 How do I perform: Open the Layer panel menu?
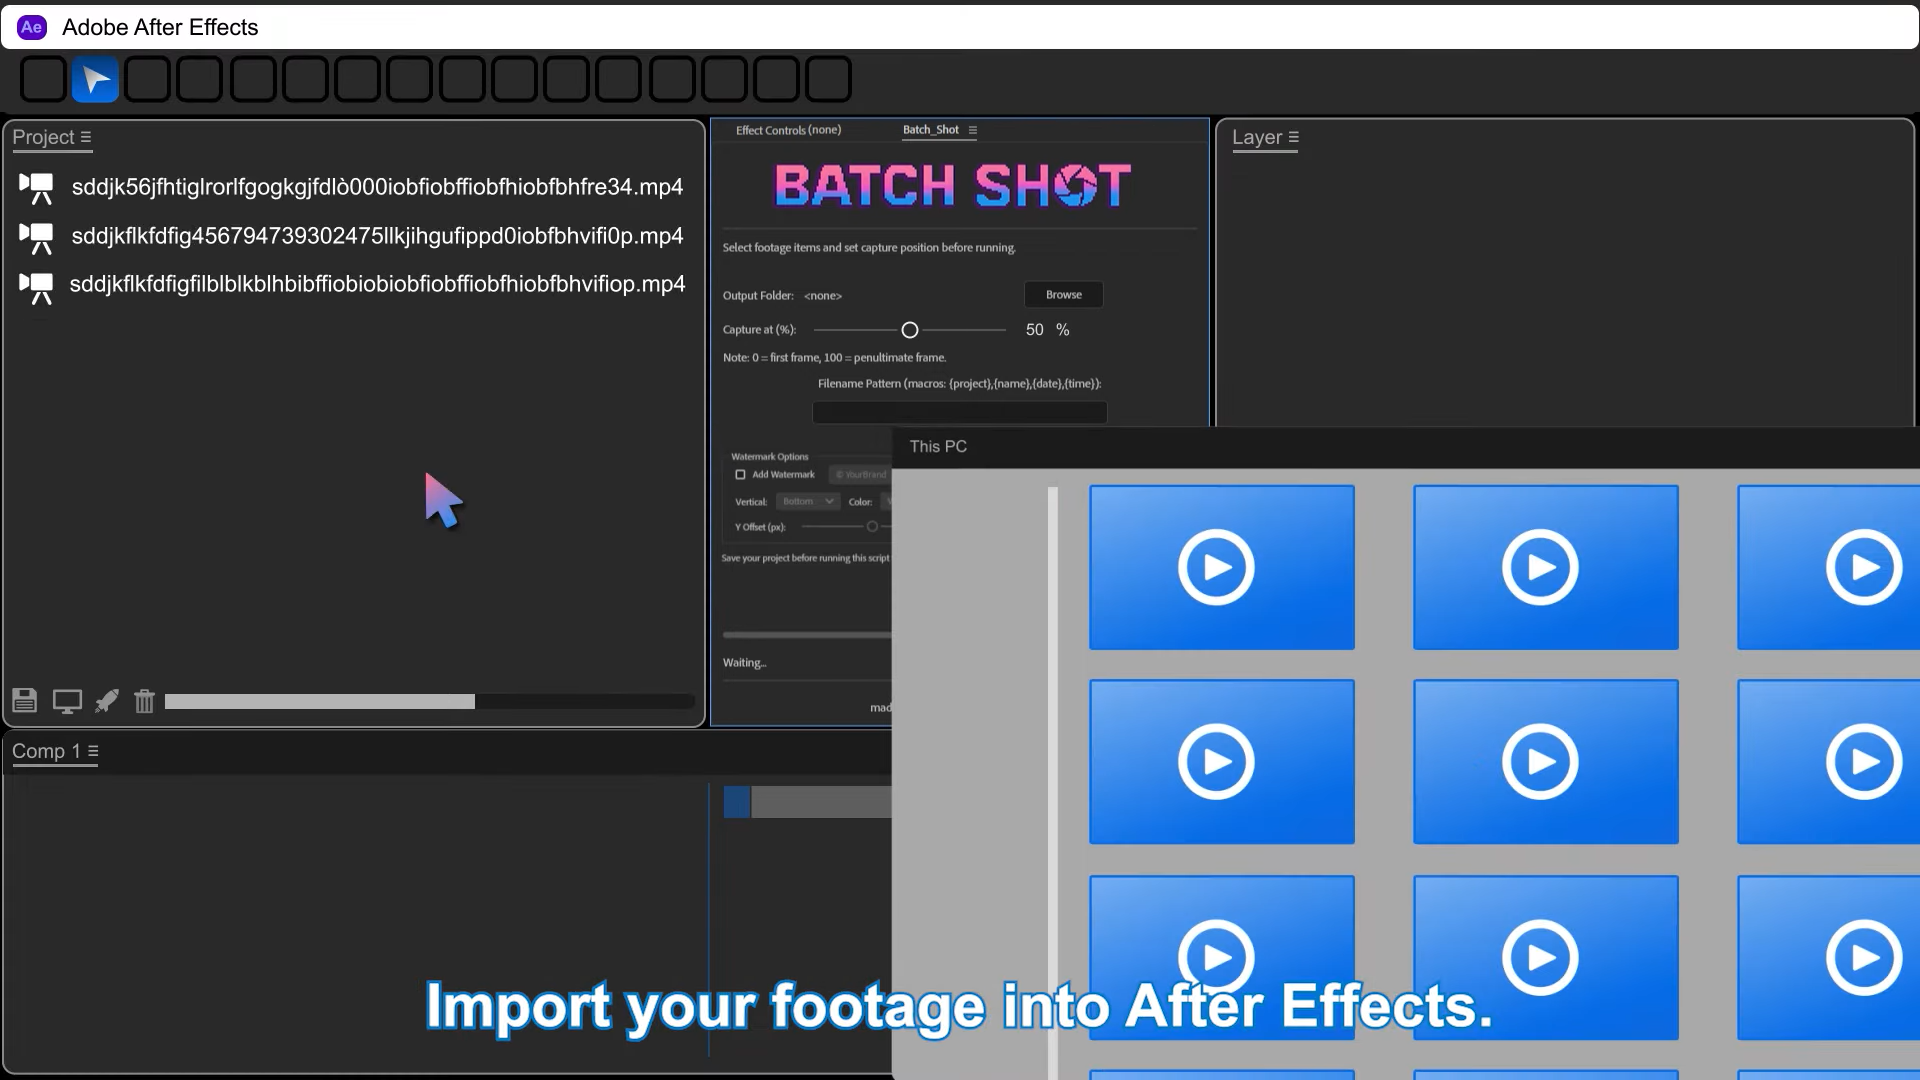(x=1293, y=137)
